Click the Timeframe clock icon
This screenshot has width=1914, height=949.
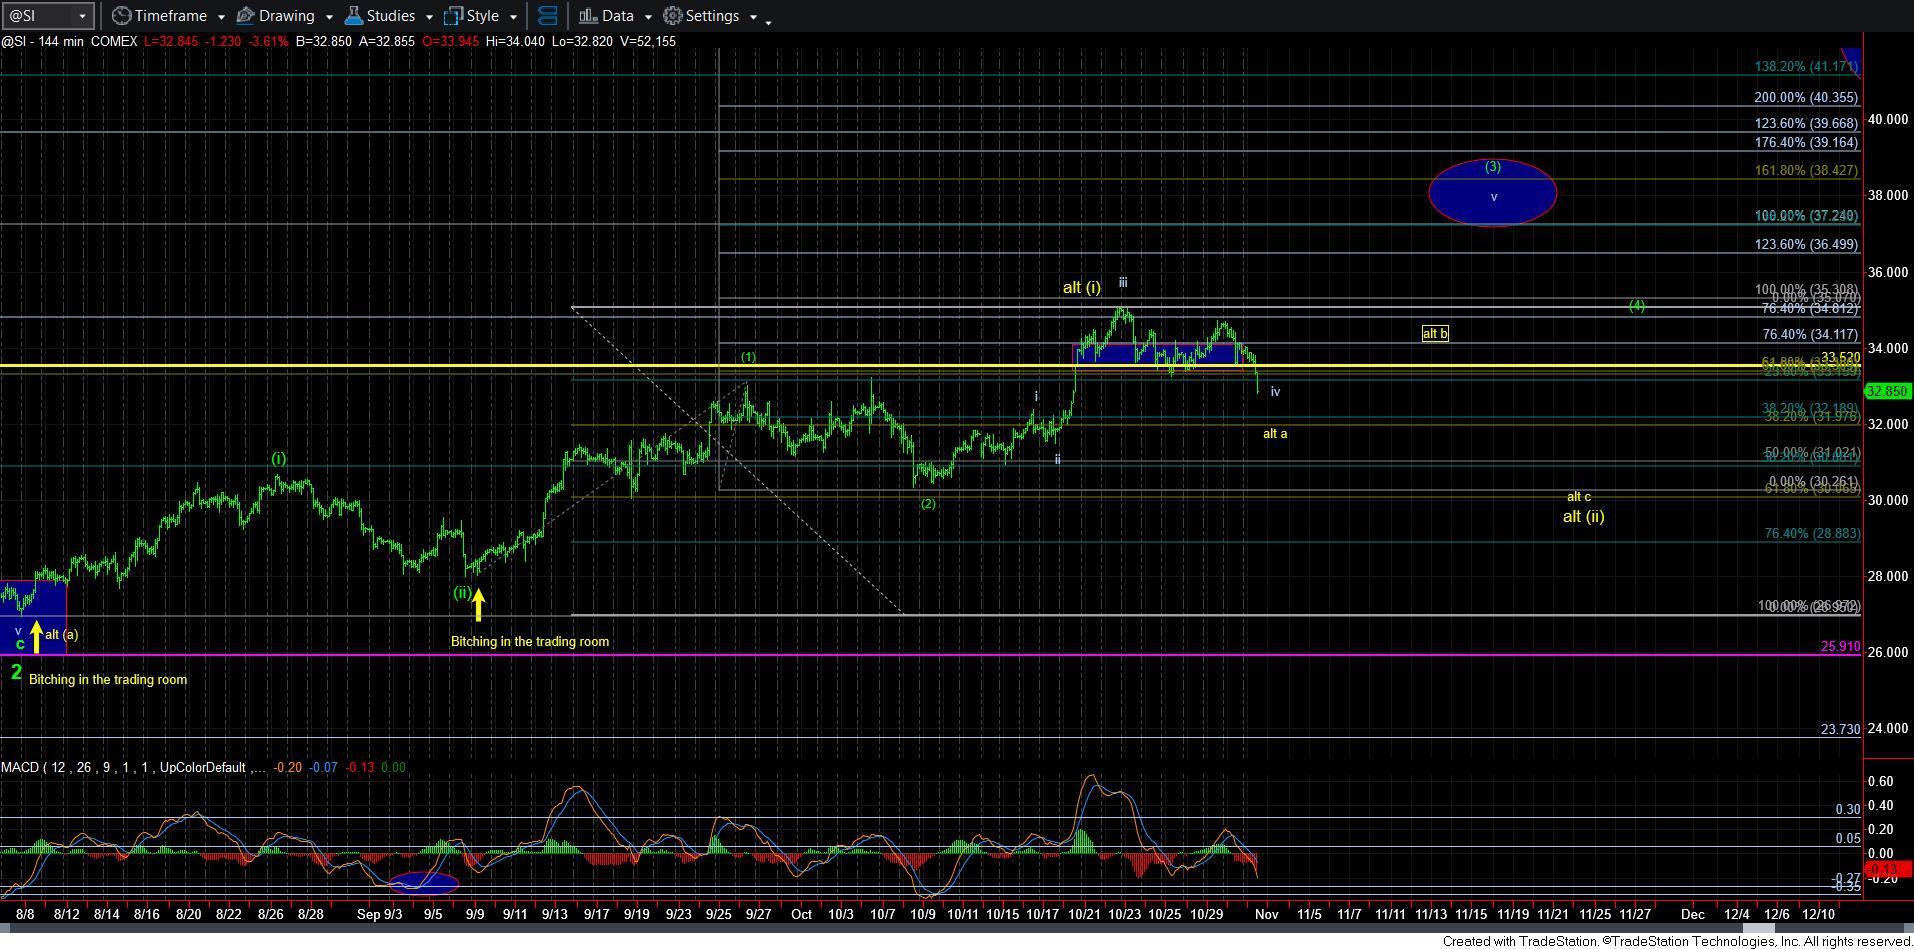[x=121, y=16]
